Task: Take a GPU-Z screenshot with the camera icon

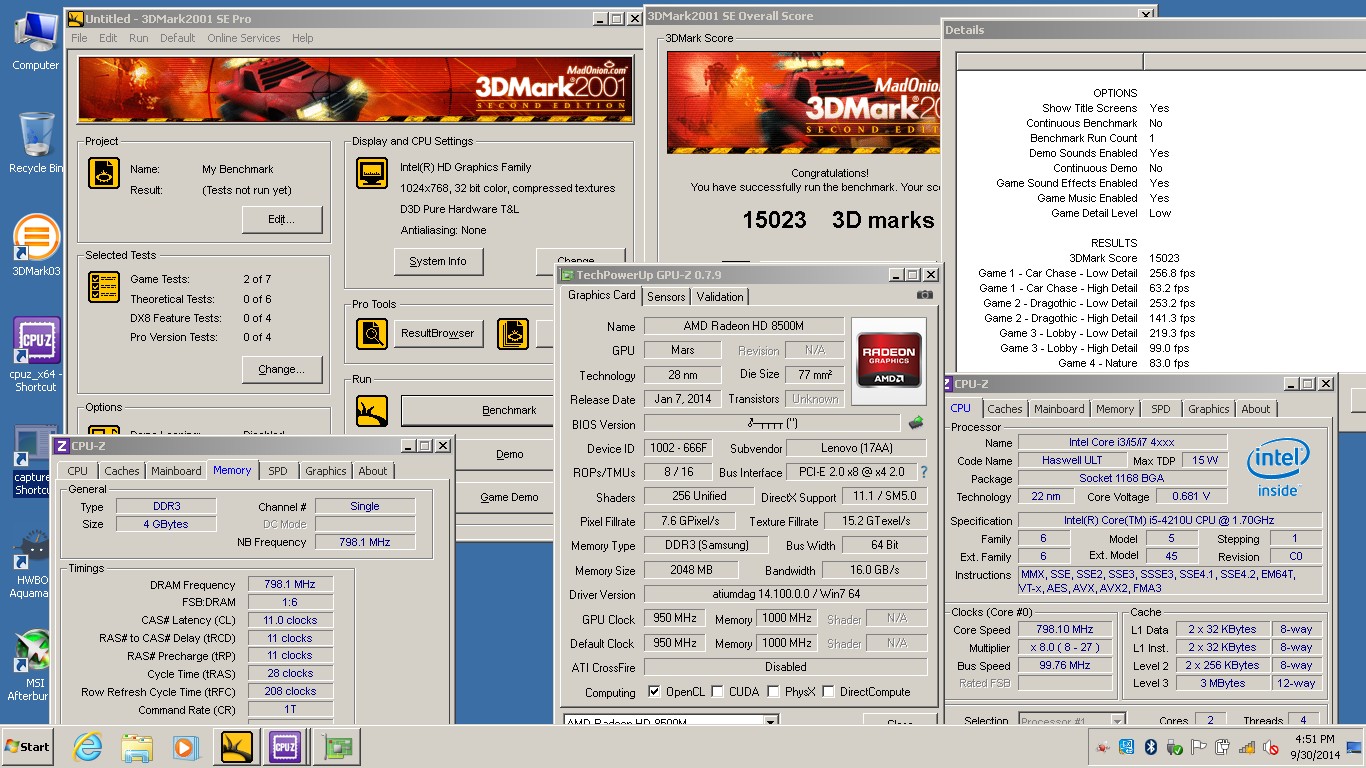Action: [x=925, y=295]
